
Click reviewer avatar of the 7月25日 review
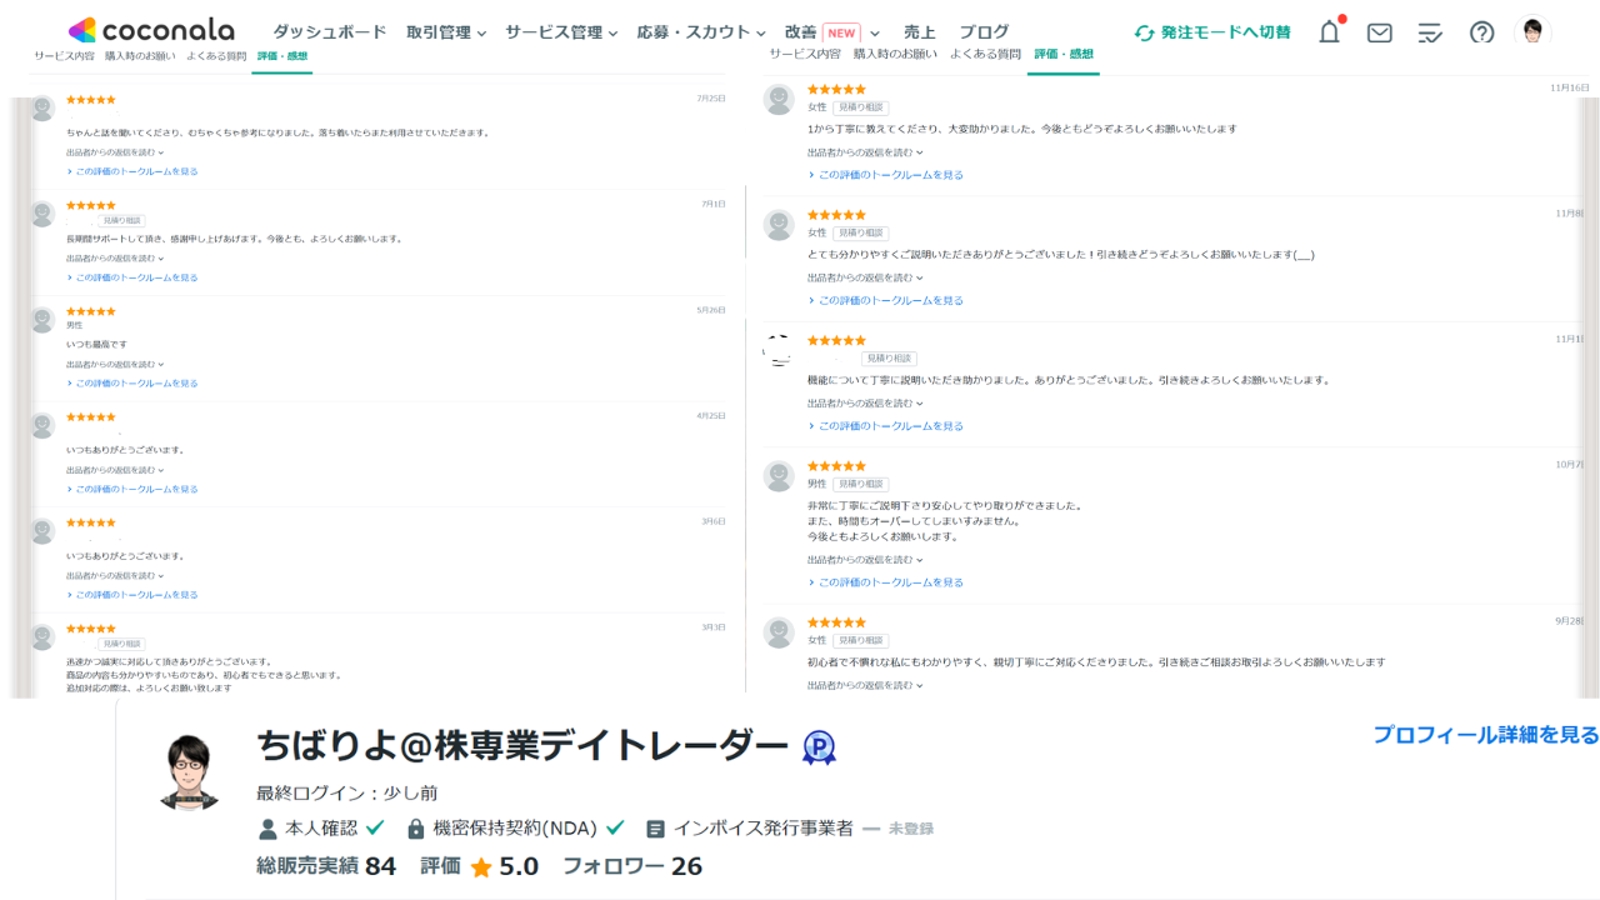click(42, 108)
